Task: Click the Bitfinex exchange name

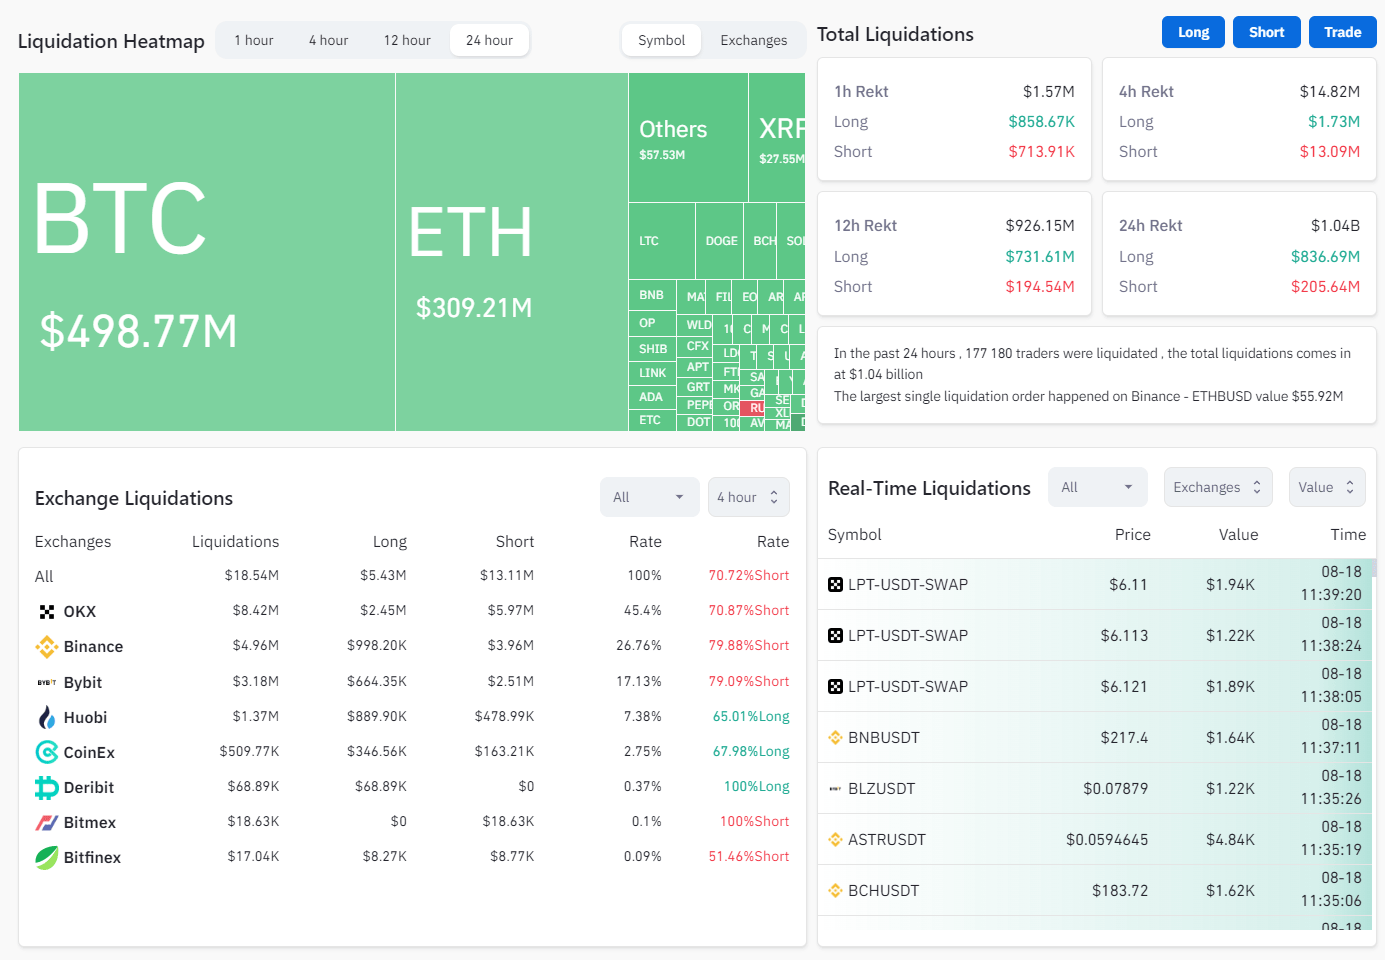Action: tap(92, 858)
